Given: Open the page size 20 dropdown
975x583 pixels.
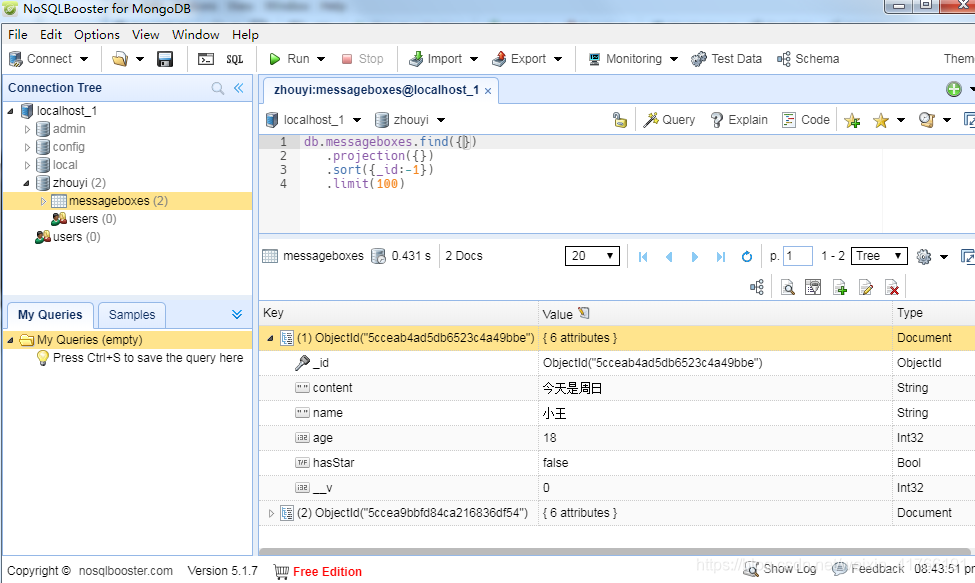Looking at the screenshot, I should tap(592, 256).
